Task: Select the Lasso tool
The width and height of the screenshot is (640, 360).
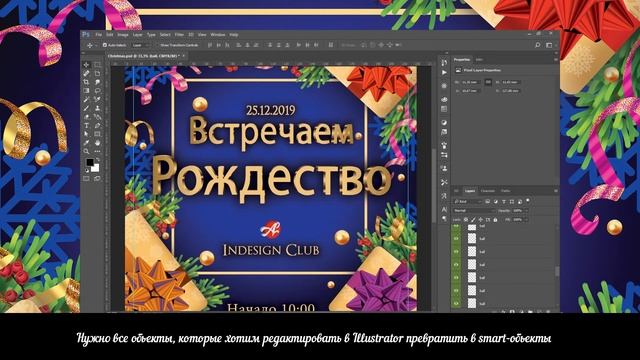Action: coord(97,91)
